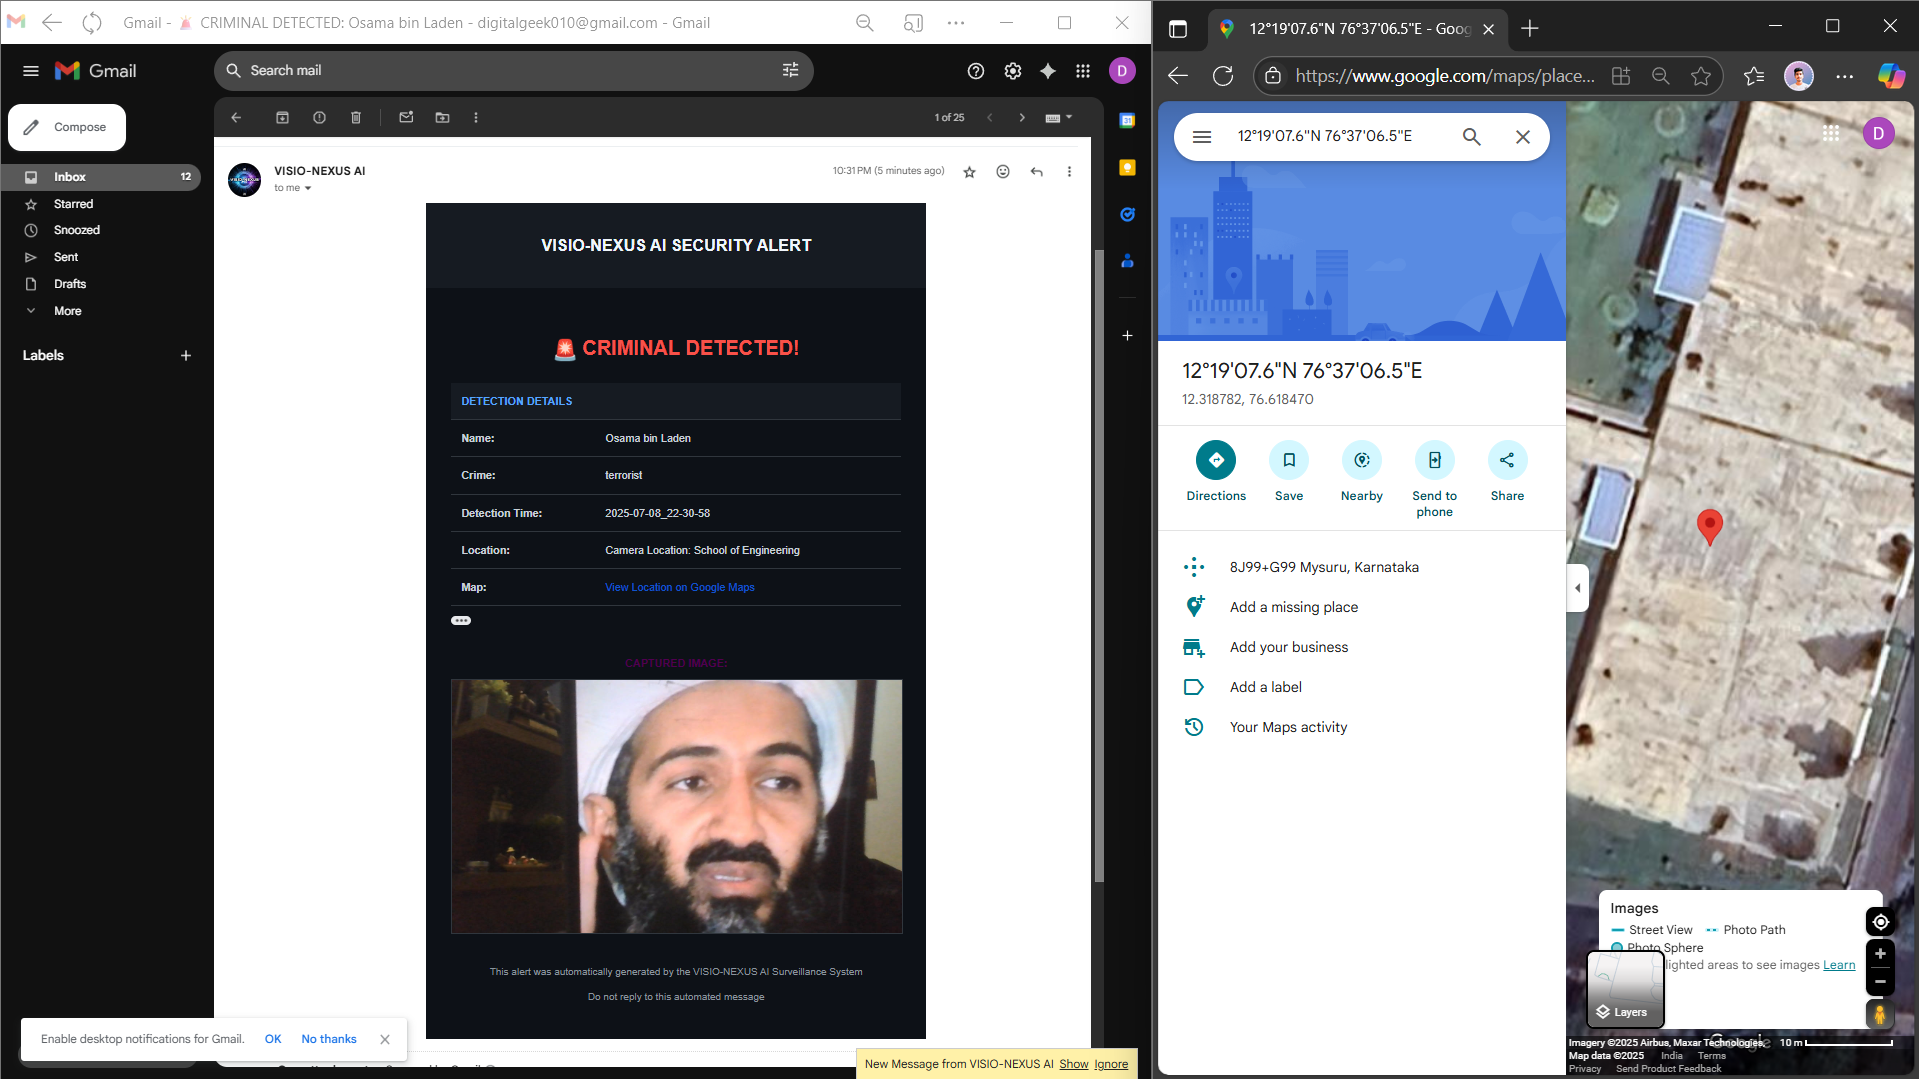The image size is (1919, 1079).
Task: Click the Edge address bar URL
Action: click(1445, 76)
